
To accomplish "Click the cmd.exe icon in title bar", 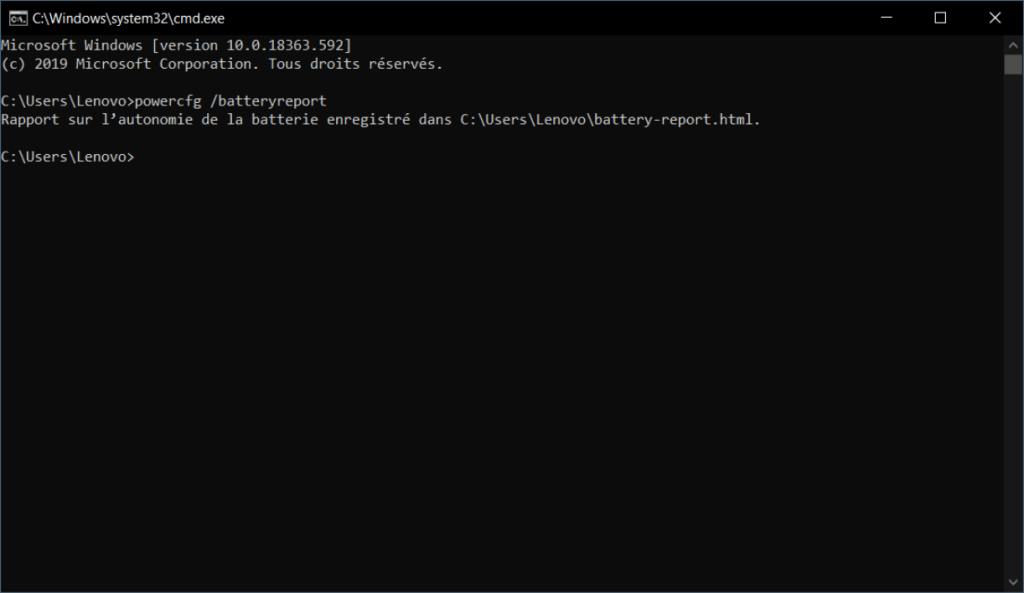I will click(x=17, y=18).
